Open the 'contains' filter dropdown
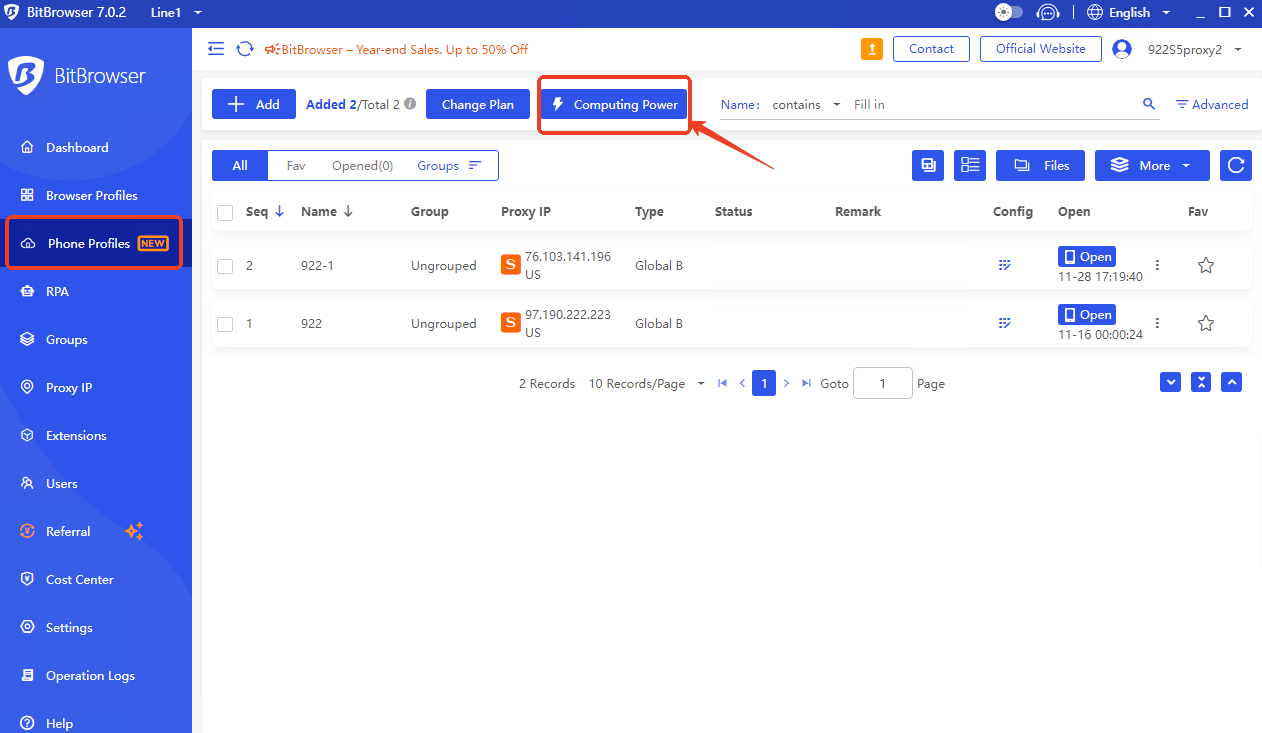 (x=806, y=104)
